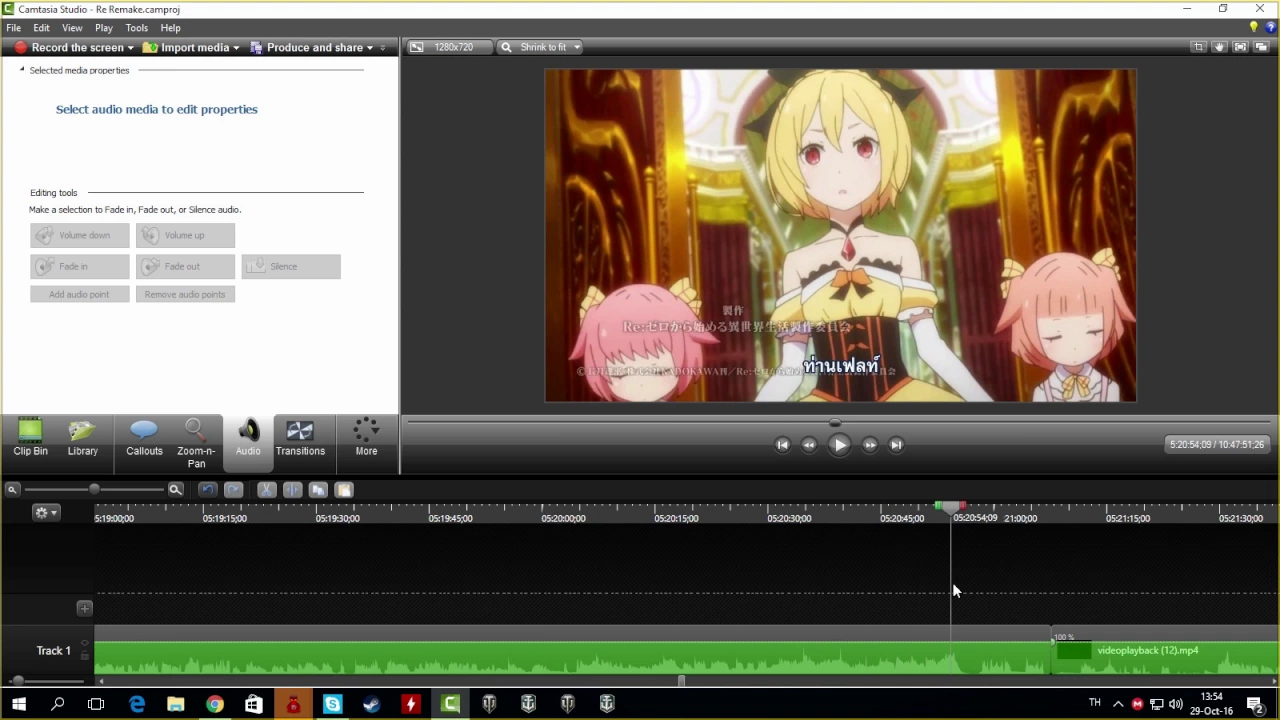Image resolution: width=1280 pixels, height=720 pixels.
Task: Open the Edit menu
Action: click(42, 28)
